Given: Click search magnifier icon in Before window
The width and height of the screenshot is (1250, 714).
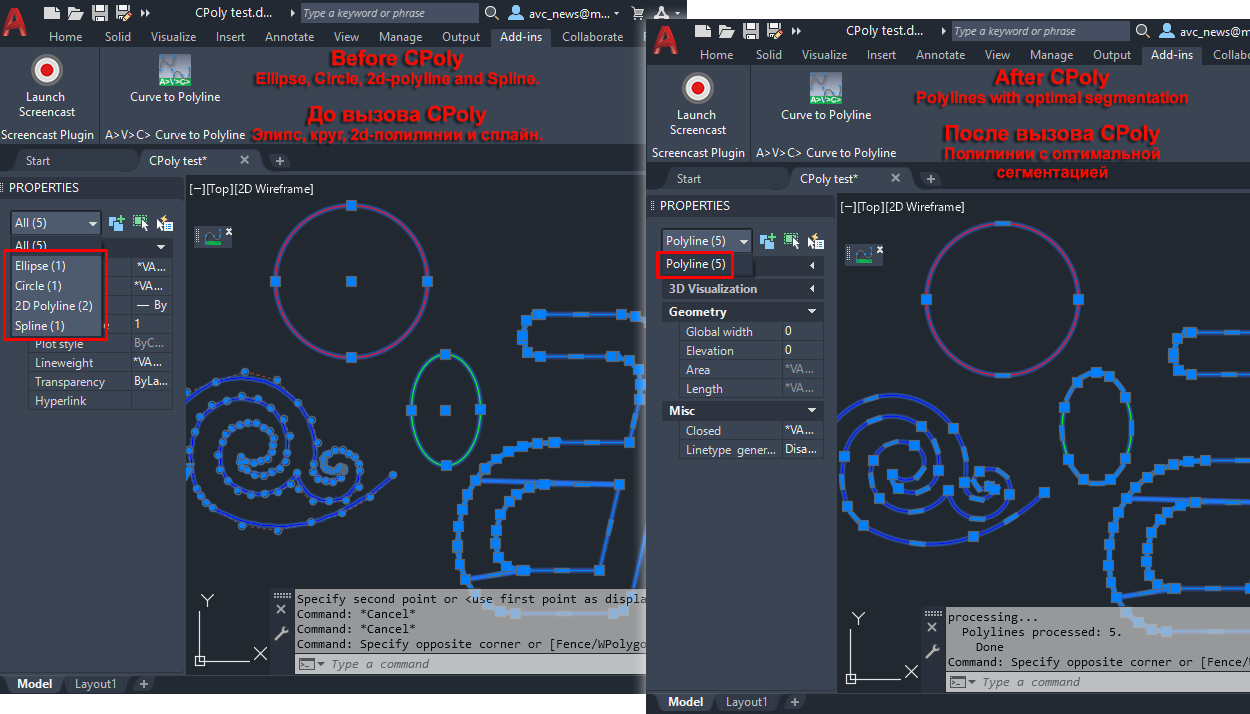Looking at the screenshot, I should click(x=492, y=13).
